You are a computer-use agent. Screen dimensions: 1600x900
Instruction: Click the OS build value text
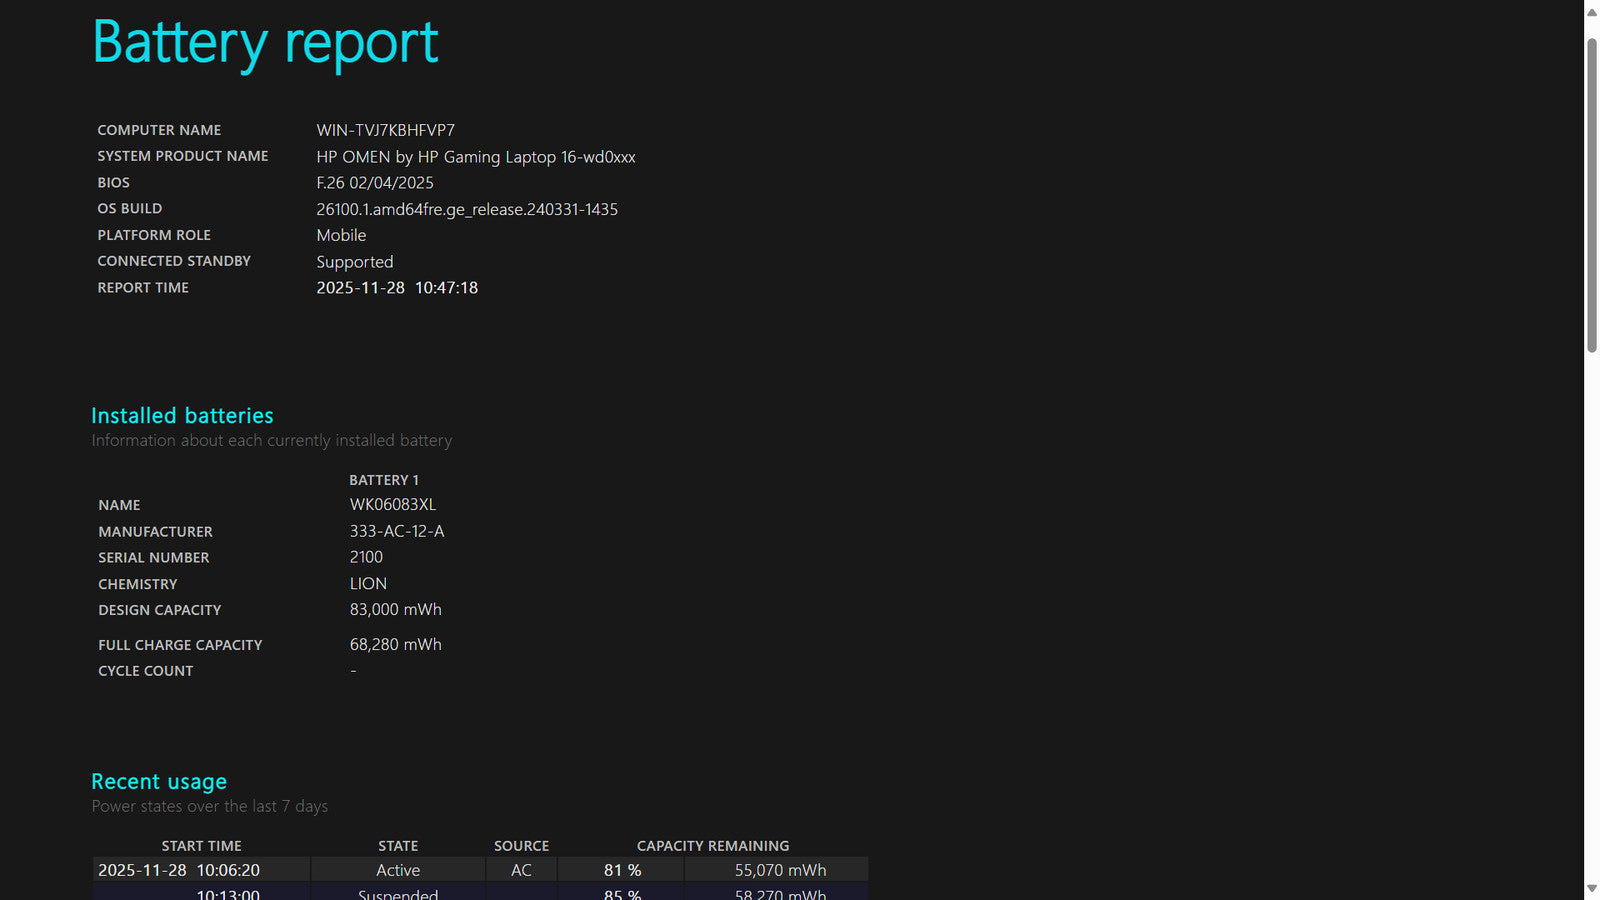(466, 210)
